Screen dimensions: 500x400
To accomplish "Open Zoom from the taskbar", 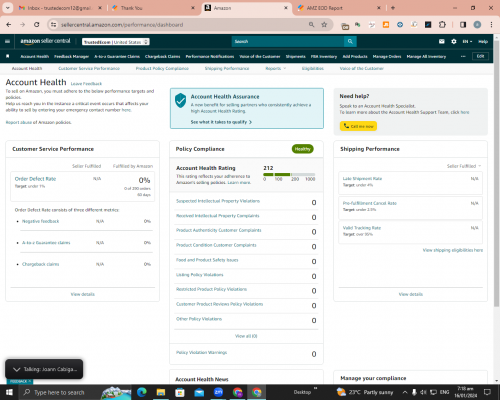I will click(218, 392).
